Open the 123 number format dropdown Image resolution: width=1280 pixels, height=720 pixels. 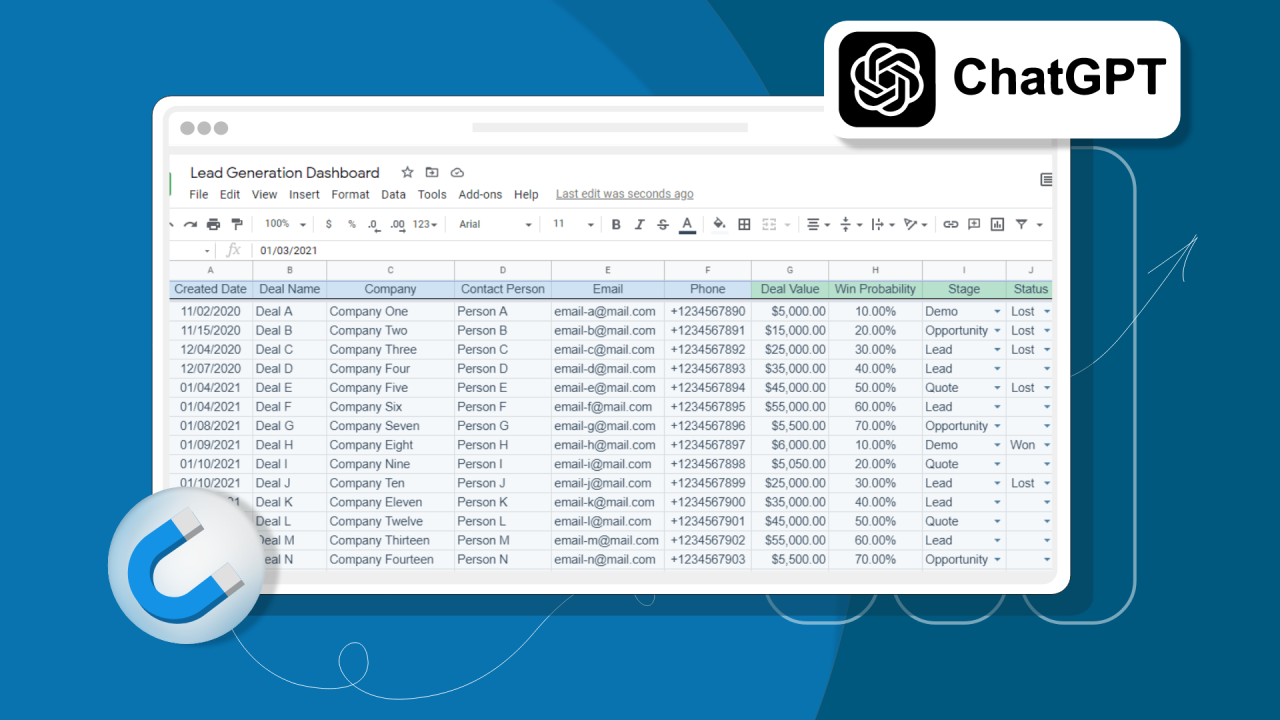tap(425, 224)
